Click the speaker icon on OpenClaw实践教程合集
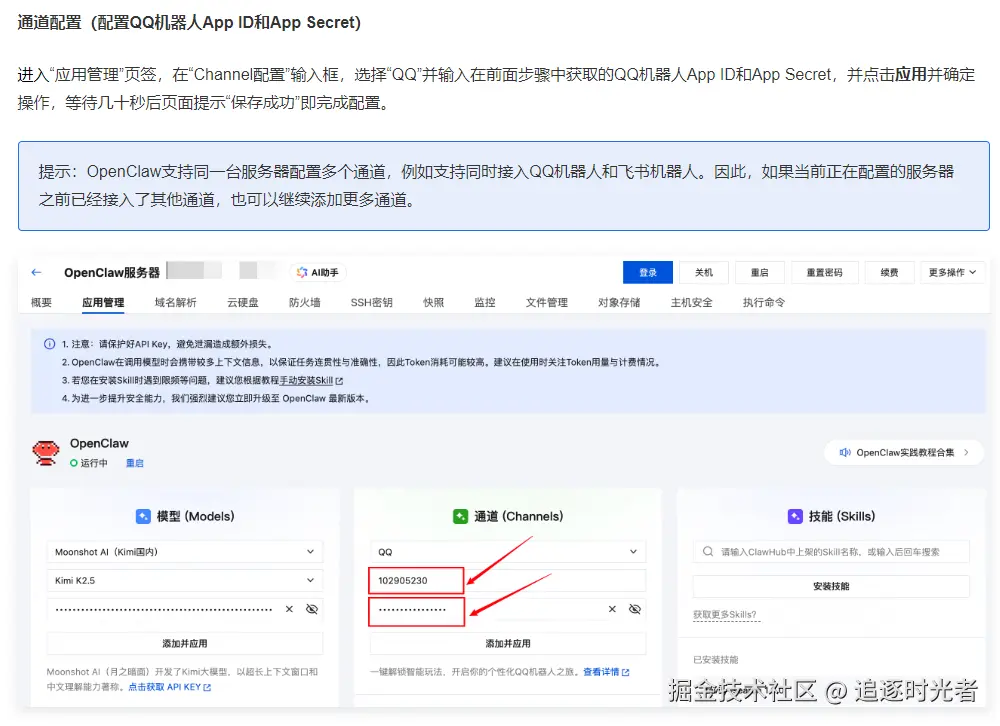Screen dimensions: 1000x726 [845, 452]
